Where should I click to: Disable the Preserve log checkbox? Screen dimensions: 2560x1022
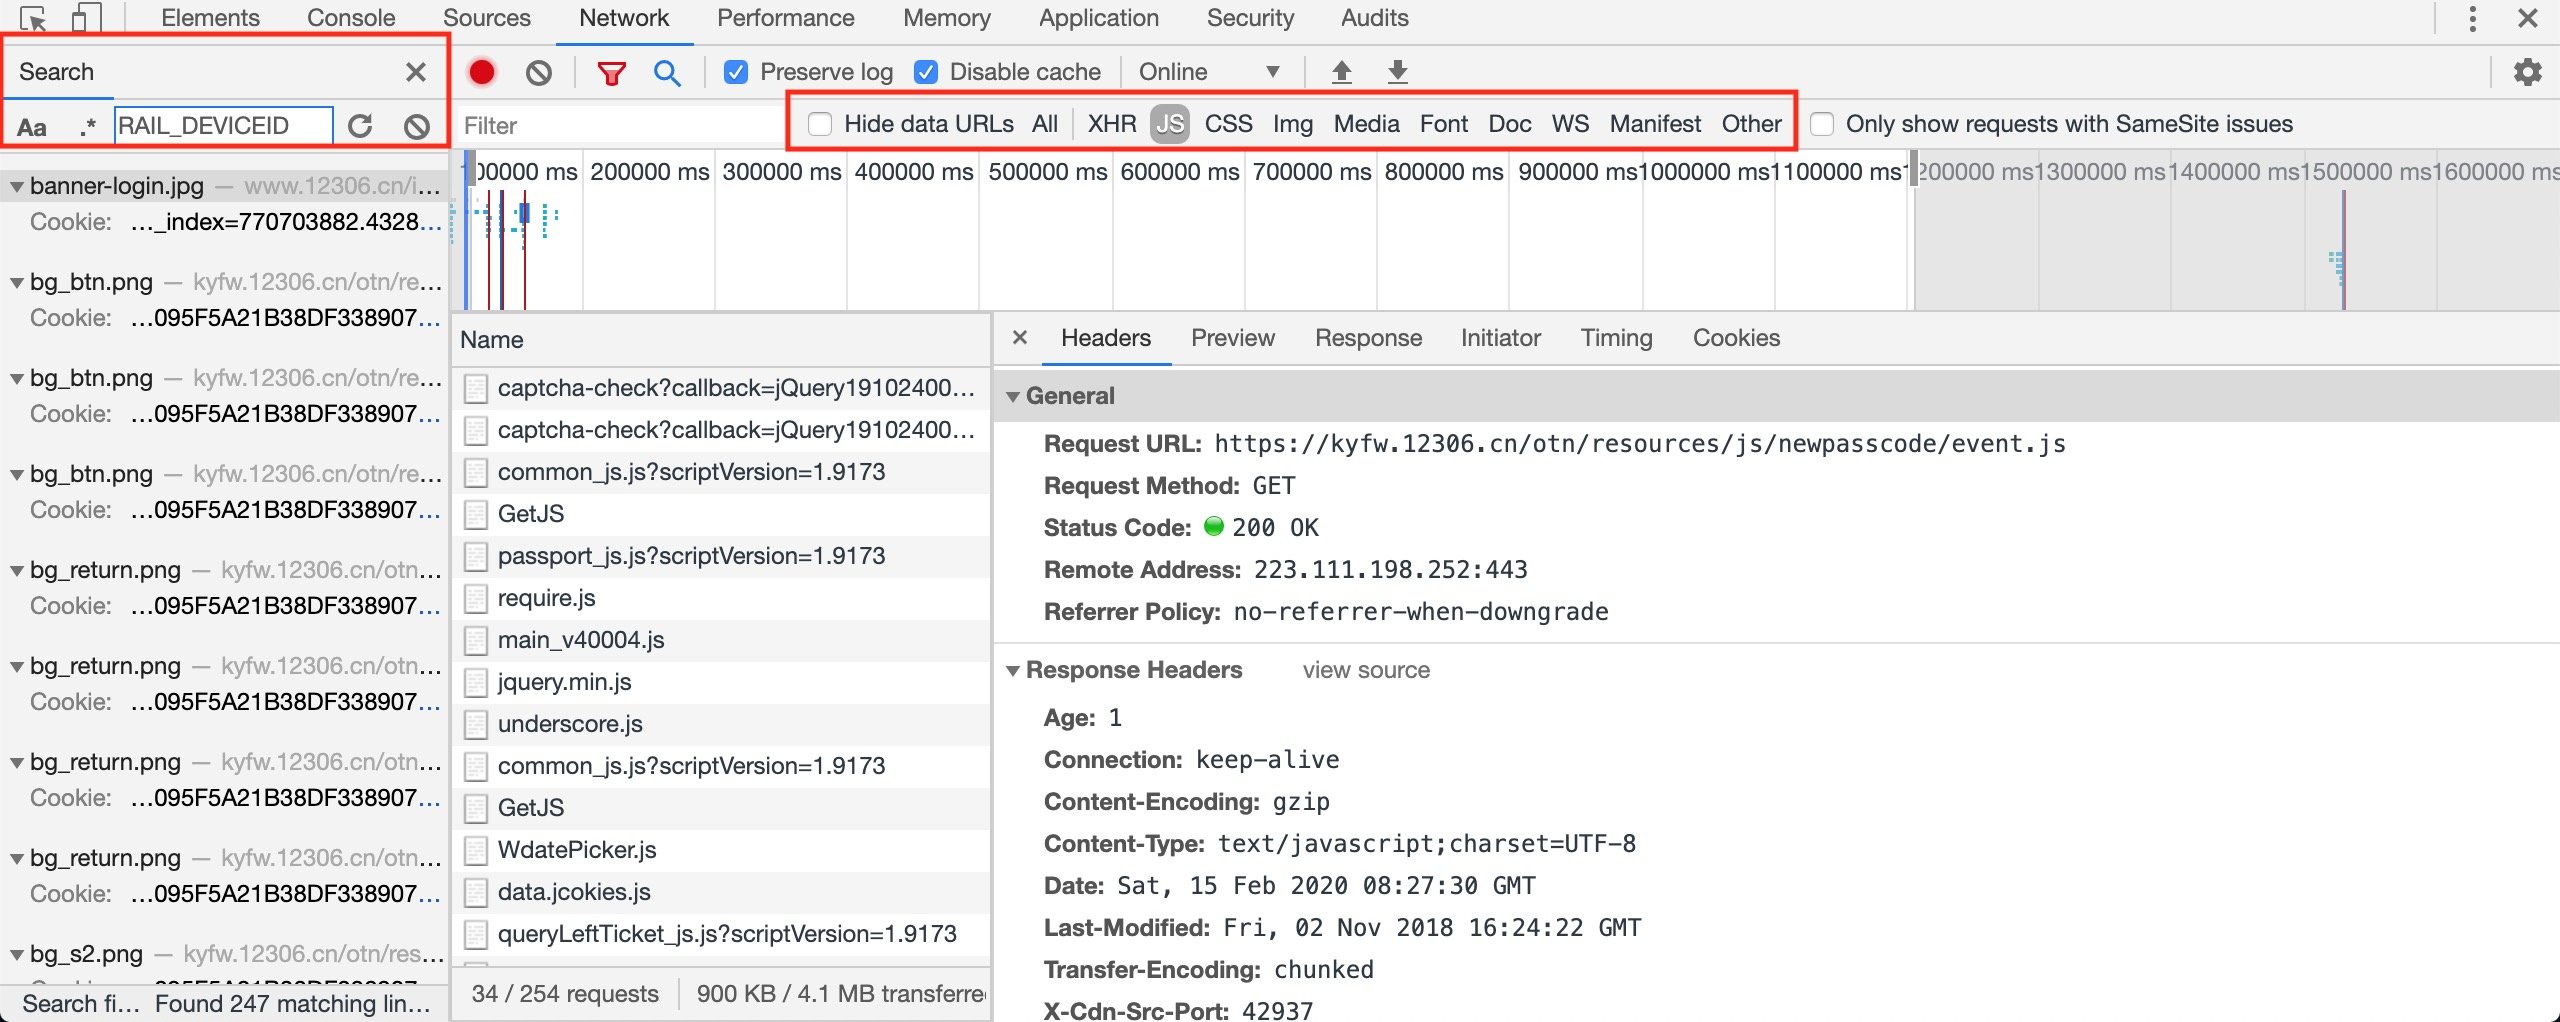pyautogui.click(x=737, y=71)
